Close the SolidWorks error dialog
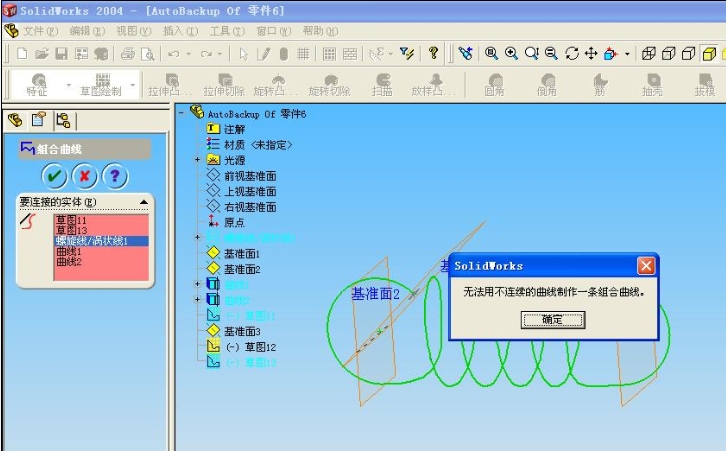Image resolution: width=726 pixels, height=451 pixels. pos(646,266)
